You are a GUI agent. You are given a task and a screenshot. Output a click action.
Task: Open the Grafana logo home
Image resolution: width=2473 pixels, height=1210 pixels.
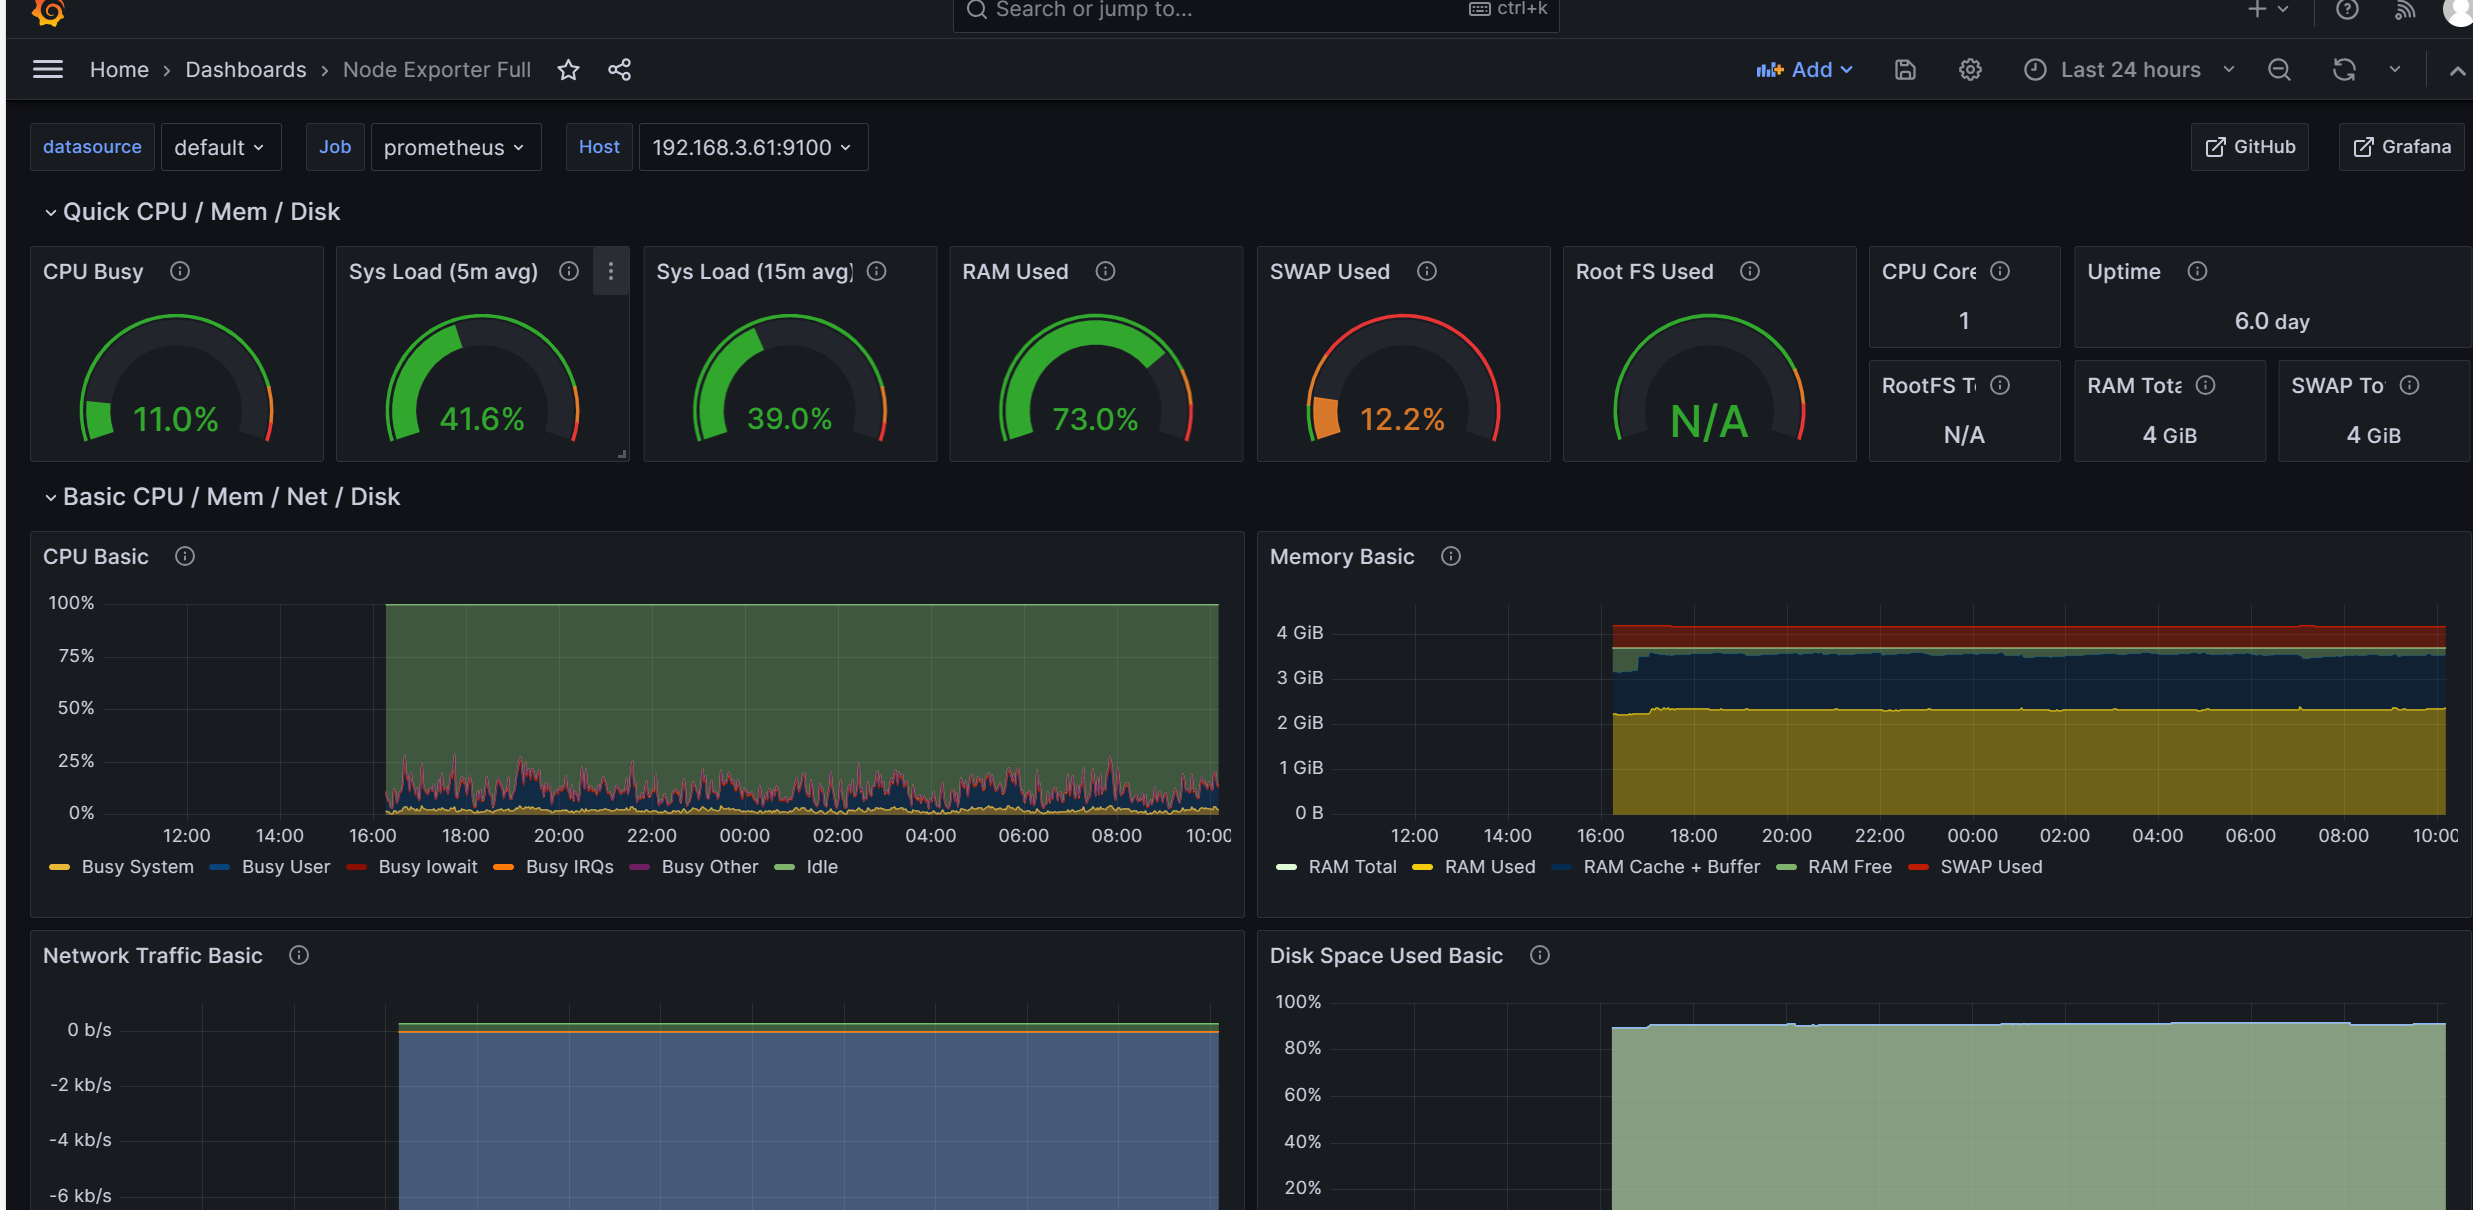(48, 11)
